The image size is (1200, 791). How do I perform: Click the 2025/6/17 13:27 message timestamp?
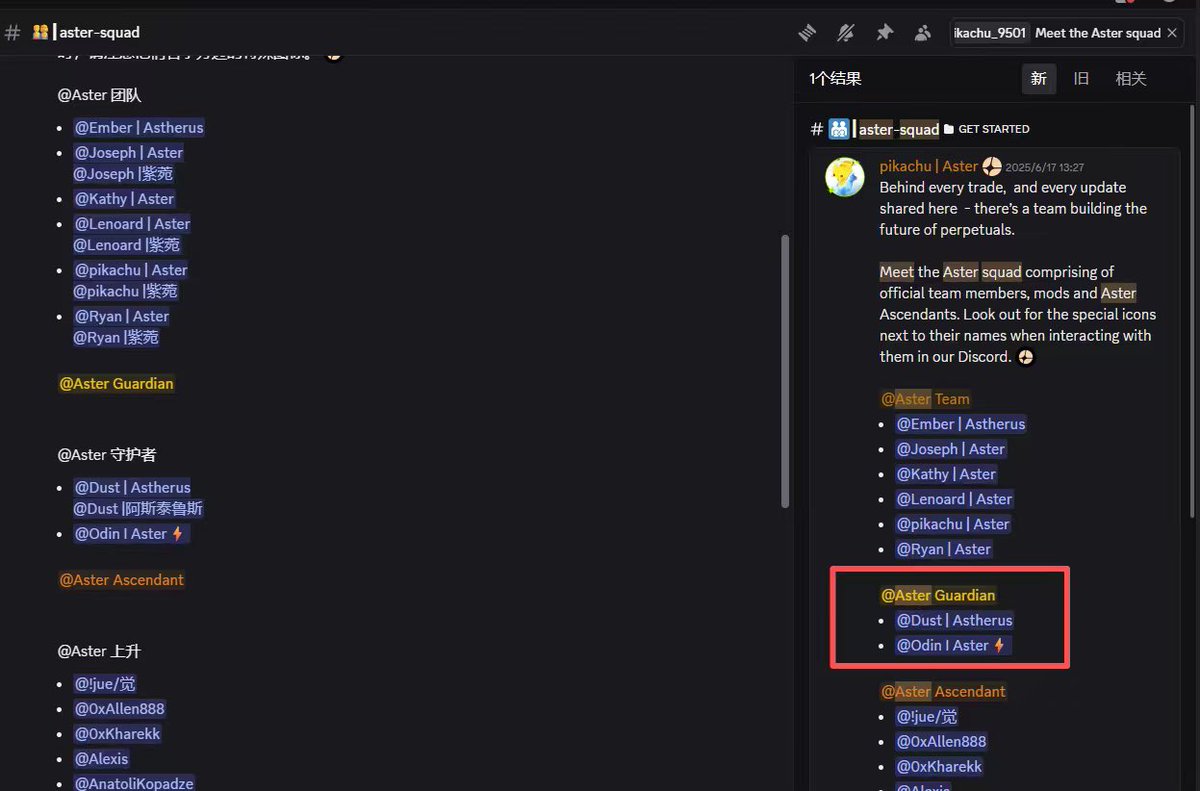click(x=1044, y=167)
